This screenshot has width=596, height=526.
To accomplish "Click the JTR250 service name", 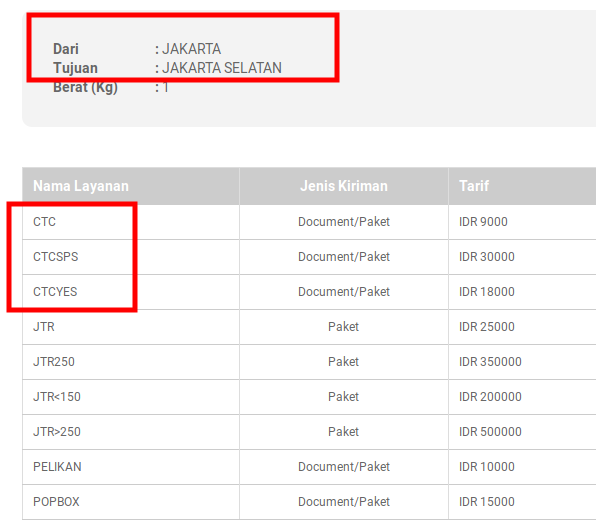I will point(54,362).
